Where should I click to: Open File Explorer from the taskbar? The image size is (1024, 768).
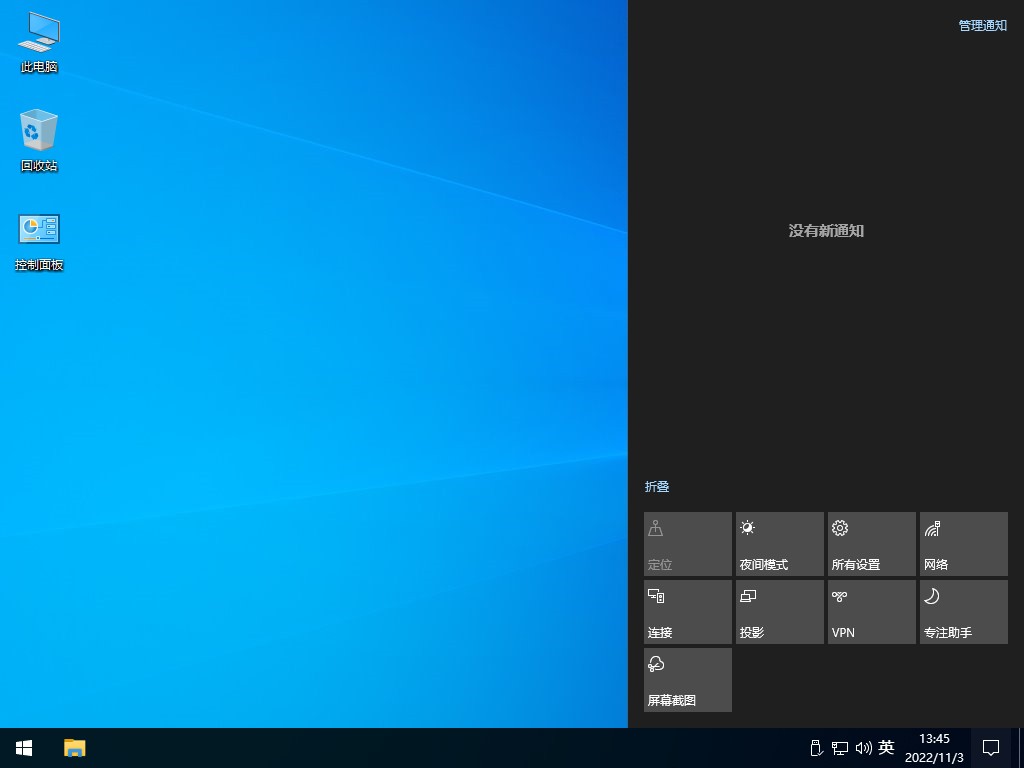[75, 748]
